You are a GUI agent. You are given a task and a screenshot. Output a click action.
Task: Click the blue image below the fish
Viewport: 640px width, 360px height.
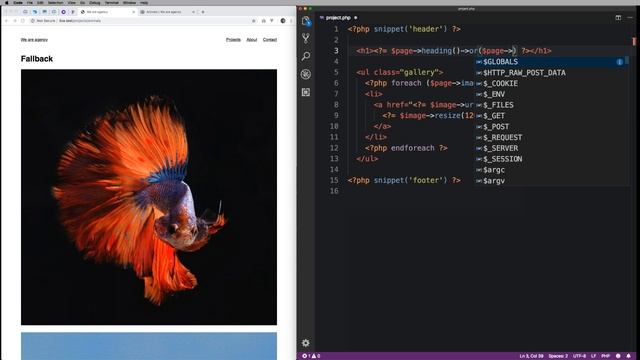(x=149, y=346)
